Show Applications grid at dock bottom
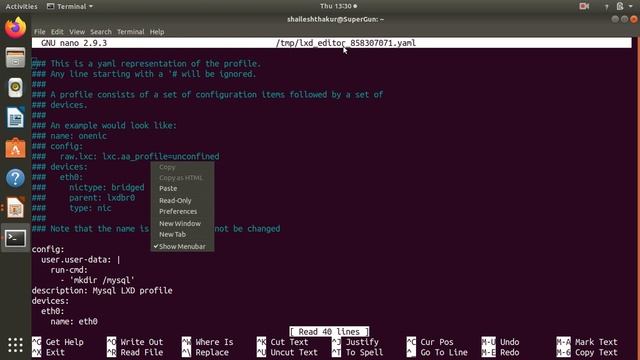 16,345
